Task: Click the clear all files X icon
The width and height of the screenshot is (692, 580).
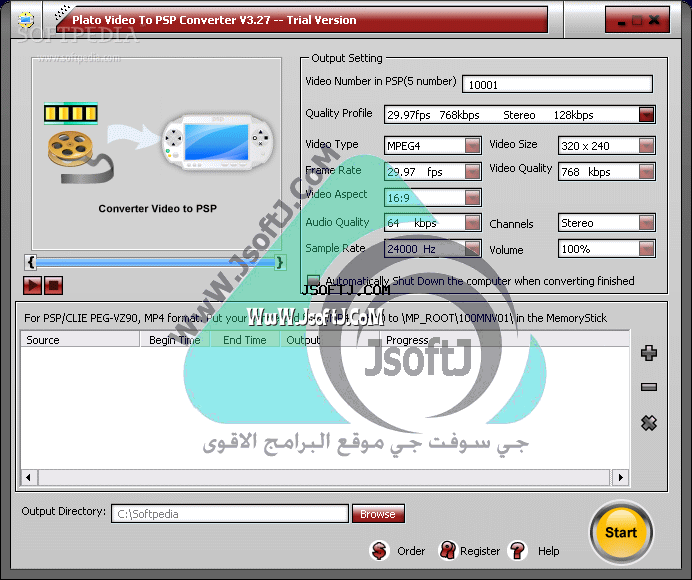Action: click(x=648, y=423)
